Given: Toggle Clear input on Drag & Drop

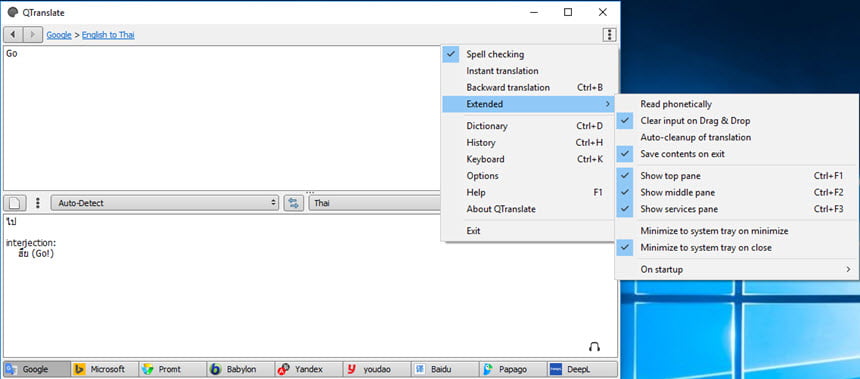Looking at the screenshot, I should 737,121.
